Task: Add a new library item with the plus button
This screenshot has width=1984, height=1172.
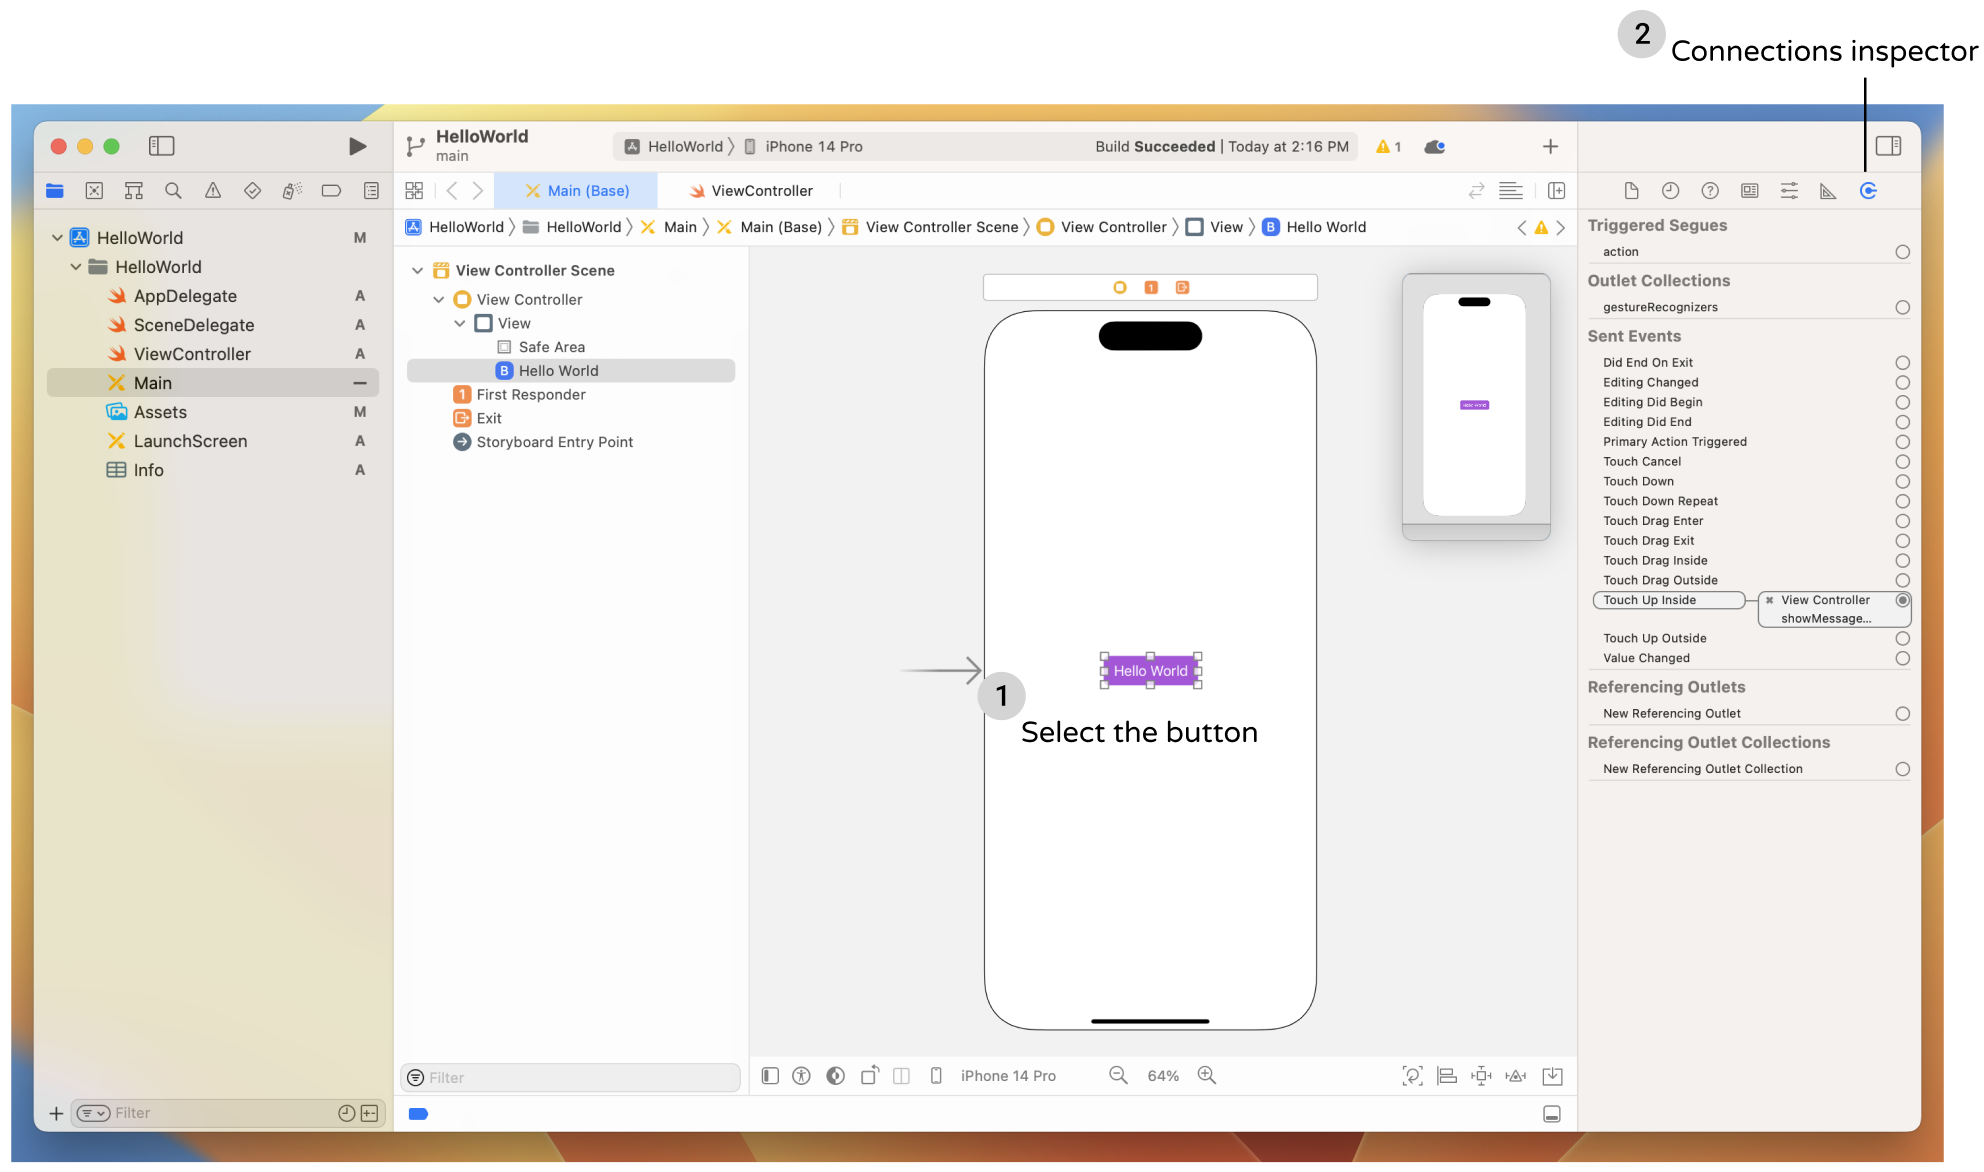Action: [1550, 146]
